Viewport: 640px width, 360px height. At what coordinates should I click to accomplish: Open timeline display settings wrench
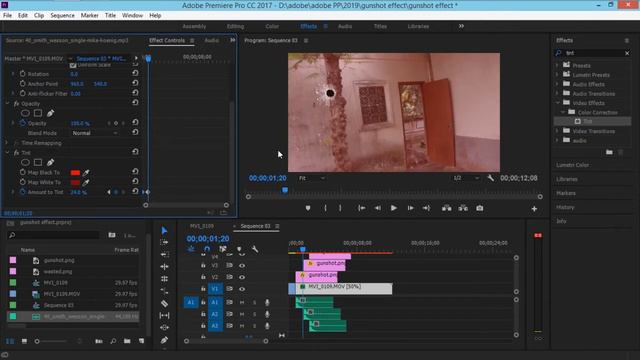click(255, 249)
